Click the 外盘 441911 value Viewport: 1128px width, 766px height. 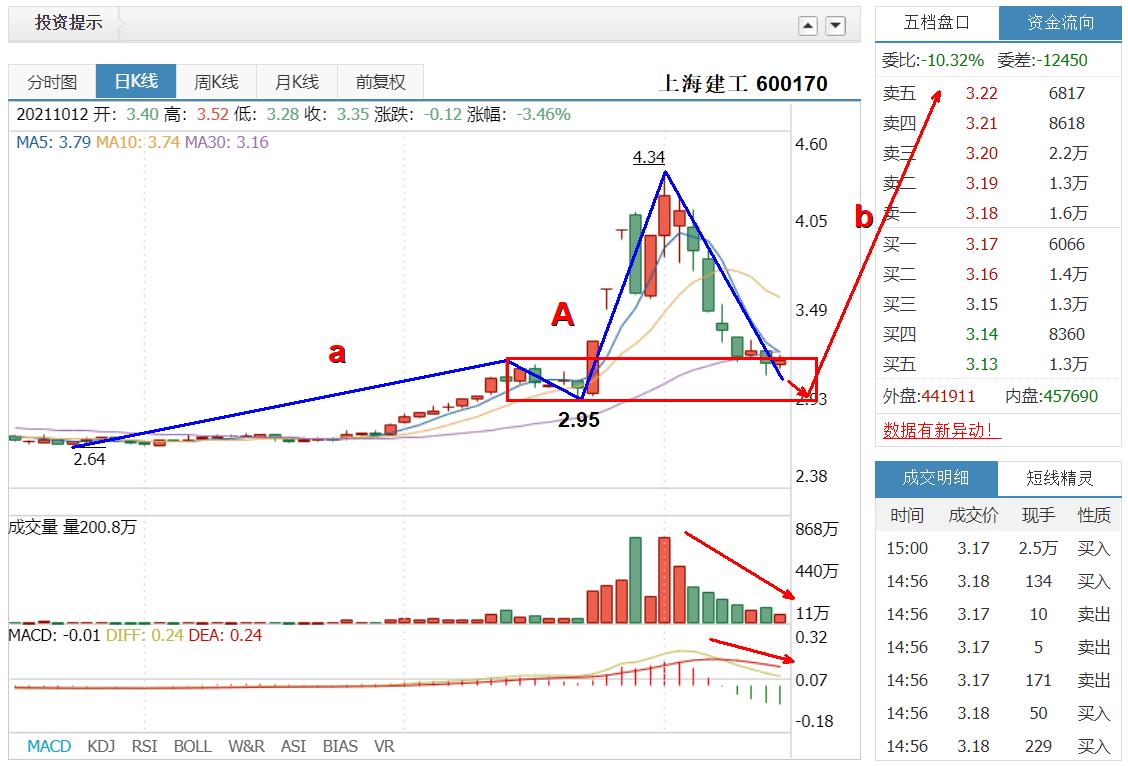948,396
